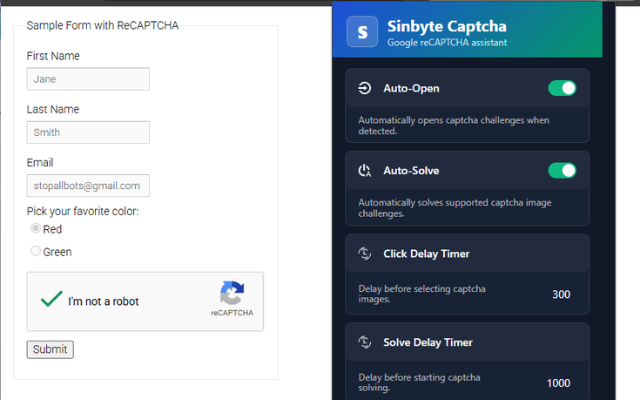Click 'Automatically solves supported captcha' description
Viewport: 640px width, 400px height.
click(455, 208)
